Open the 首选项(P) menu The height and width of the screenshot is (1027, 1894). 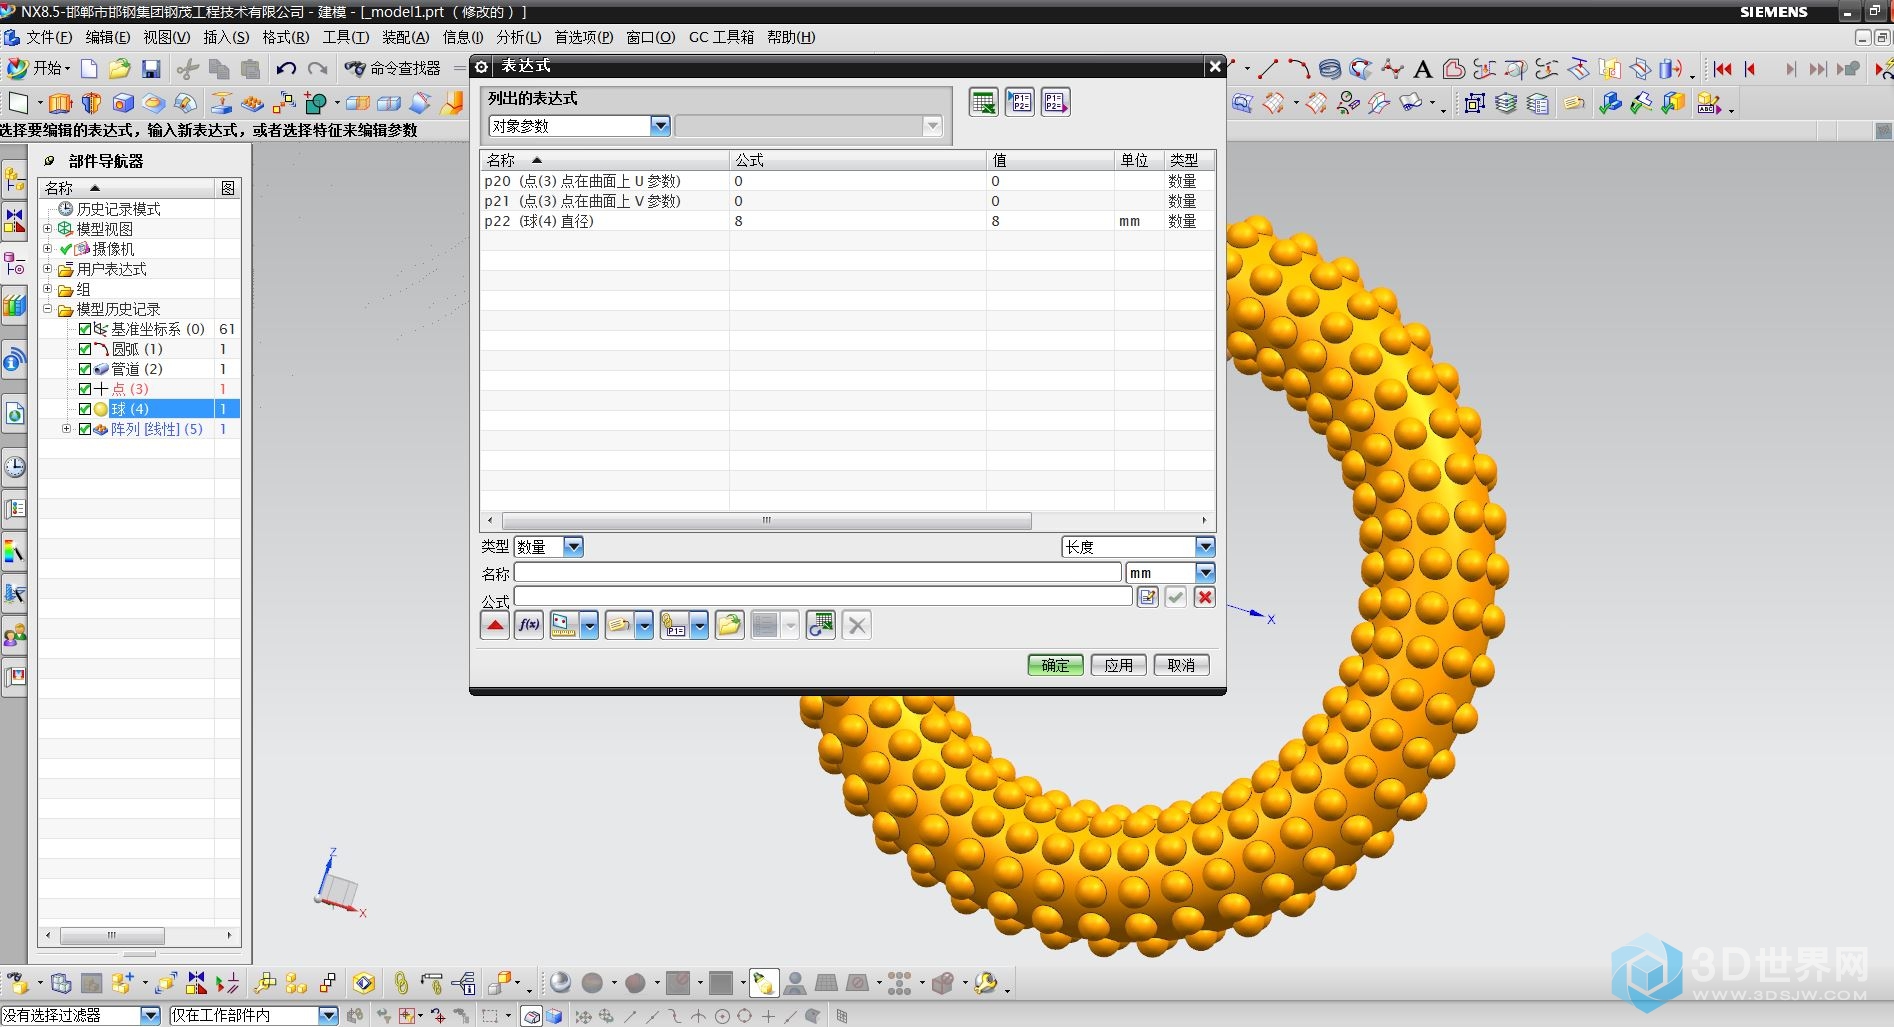point(584,38)
